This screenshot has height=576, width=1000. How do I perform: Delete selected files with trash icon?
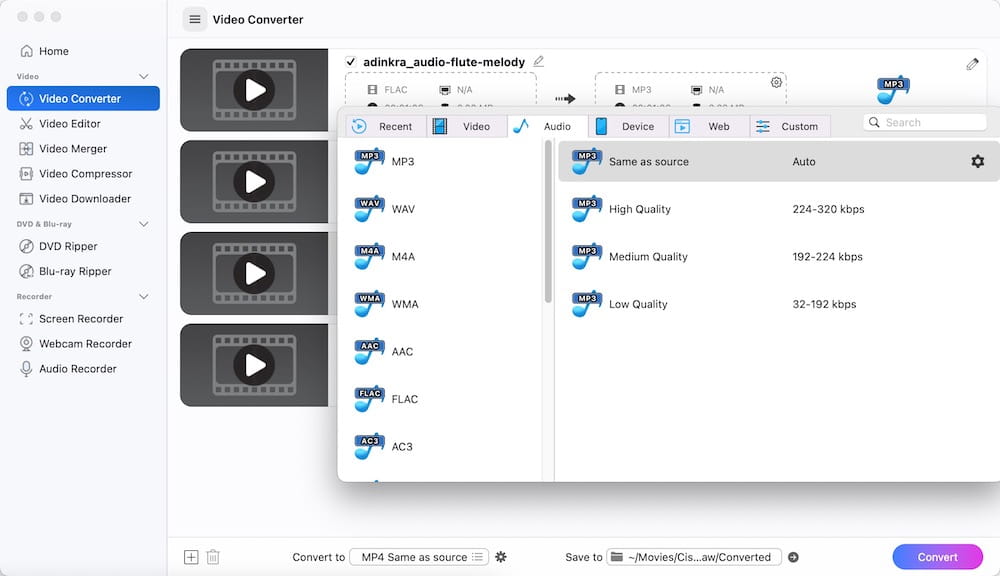click(x=213, y=557)
